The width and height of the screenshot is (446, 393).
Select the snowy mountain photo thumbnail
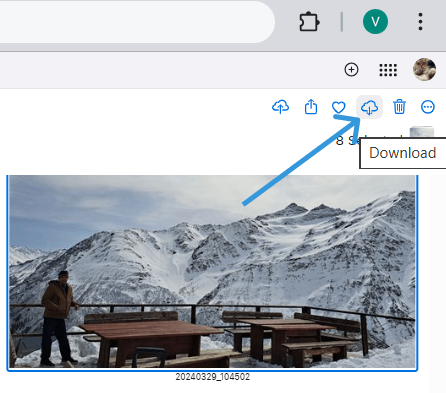point(212,272)
